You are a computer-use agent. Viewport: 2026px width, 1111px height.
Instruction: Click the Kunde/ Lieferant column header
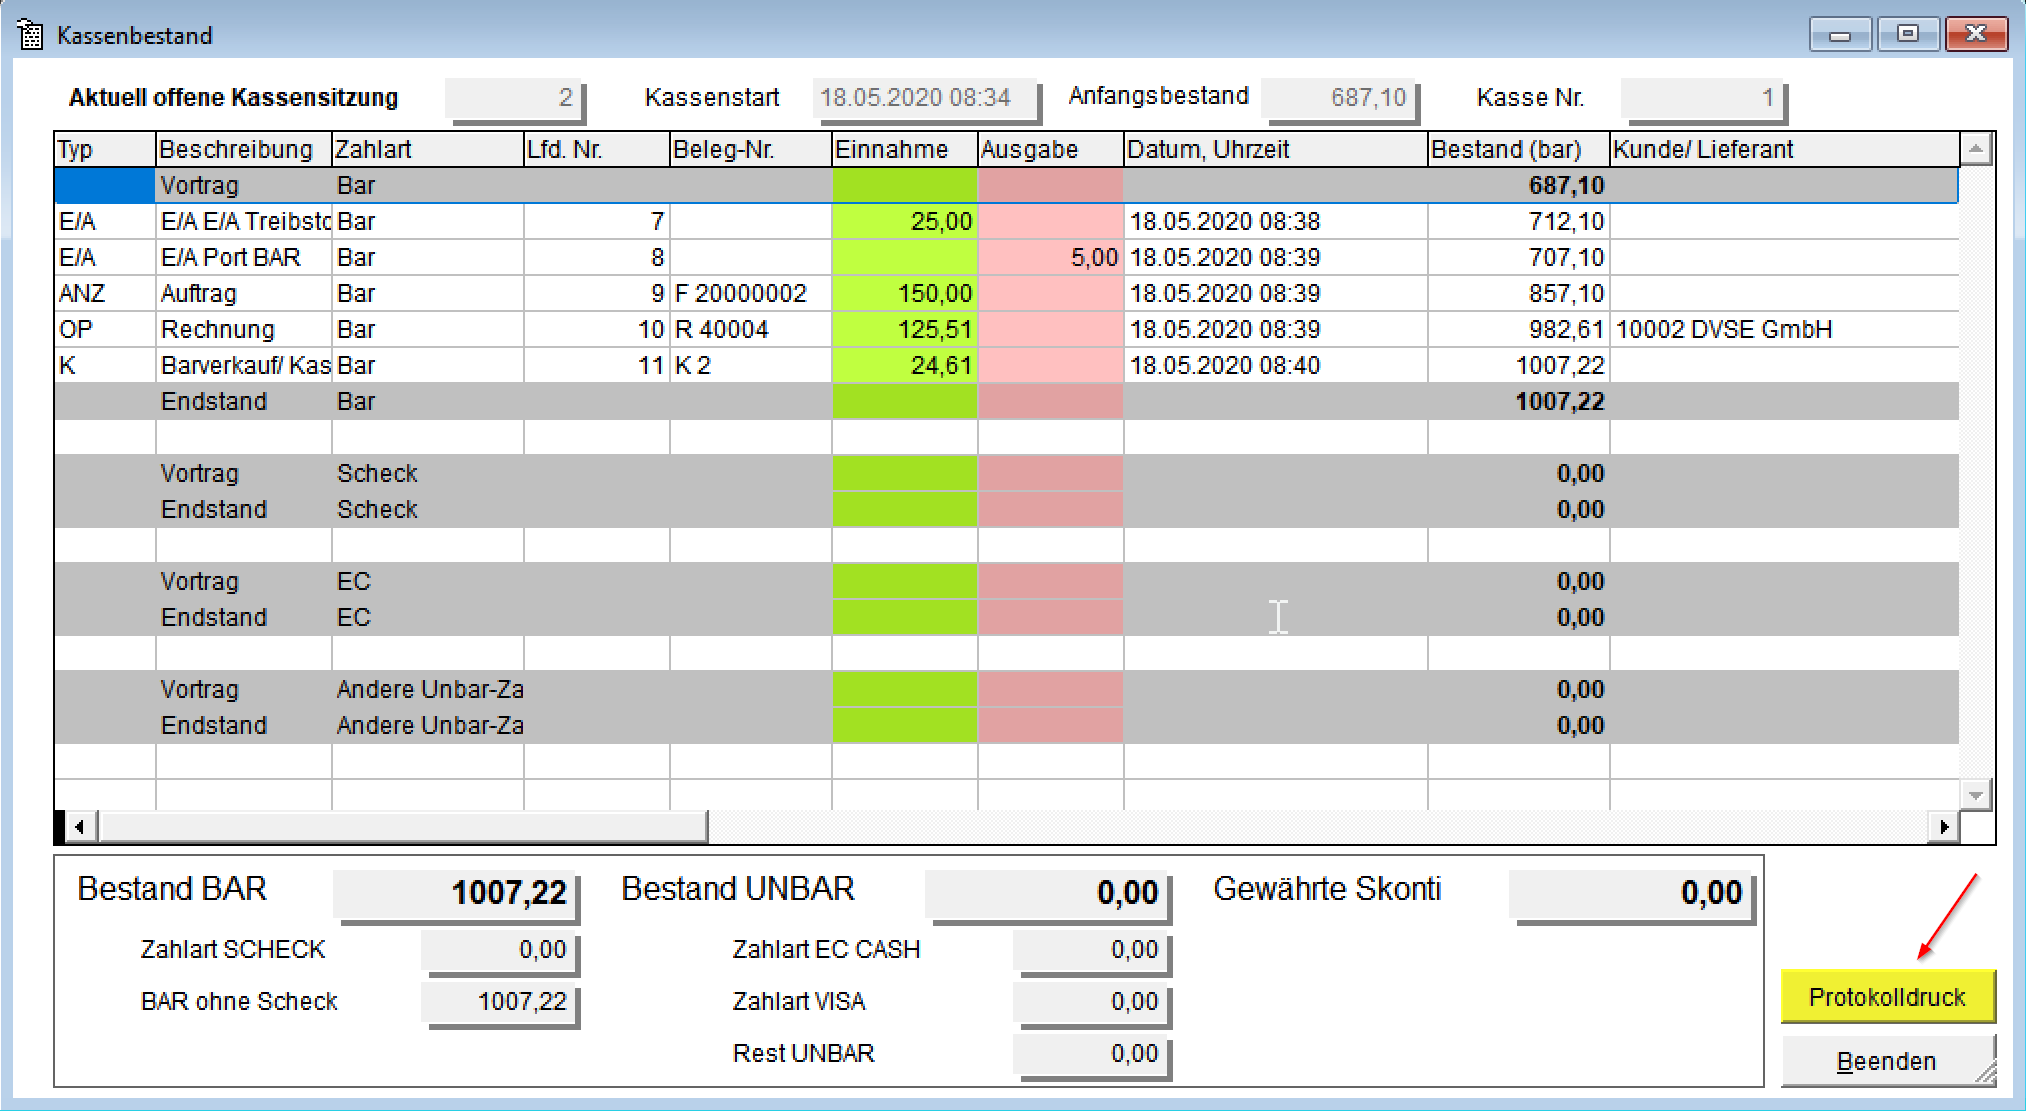1785,149
